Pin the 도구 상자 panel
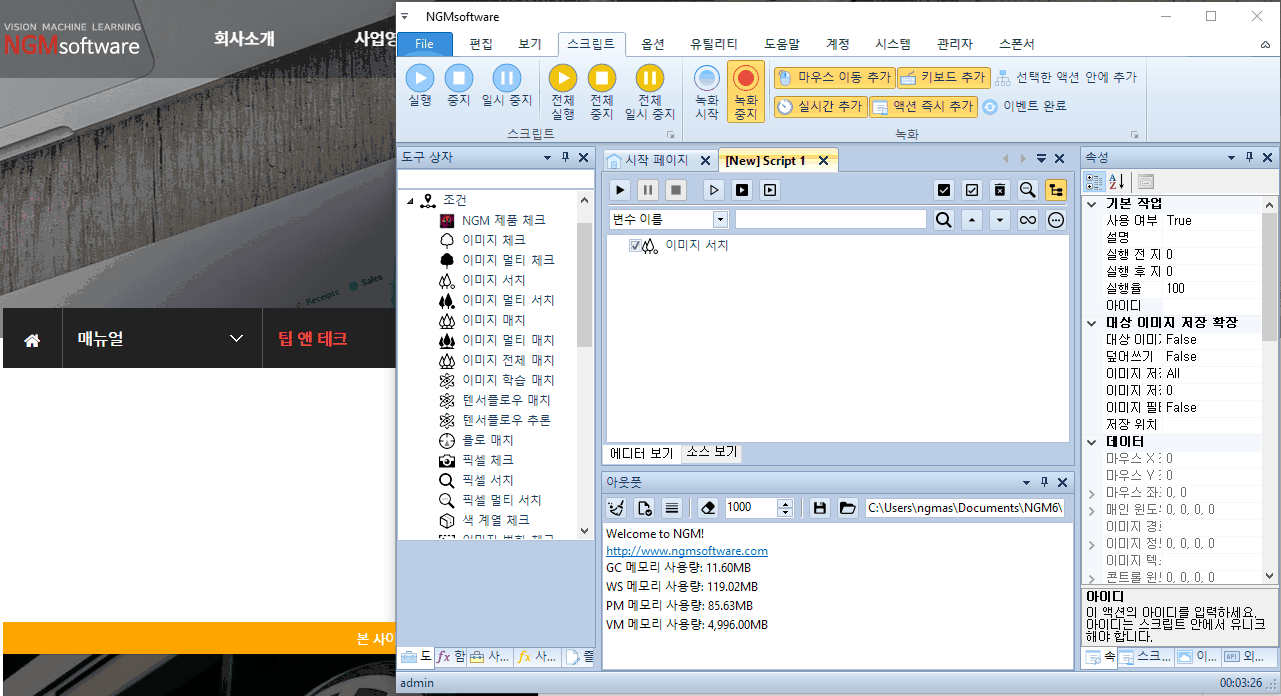This screenshot has width=1281, height=696. (x=565, y=158)
